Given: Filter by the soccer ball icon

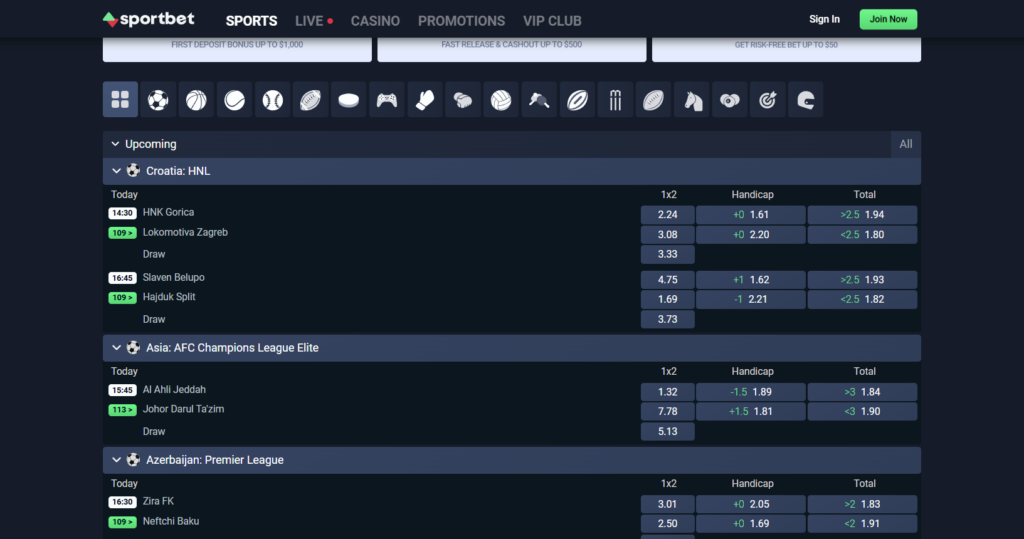Looking at the screenshot, I should [x=158, y=99].
